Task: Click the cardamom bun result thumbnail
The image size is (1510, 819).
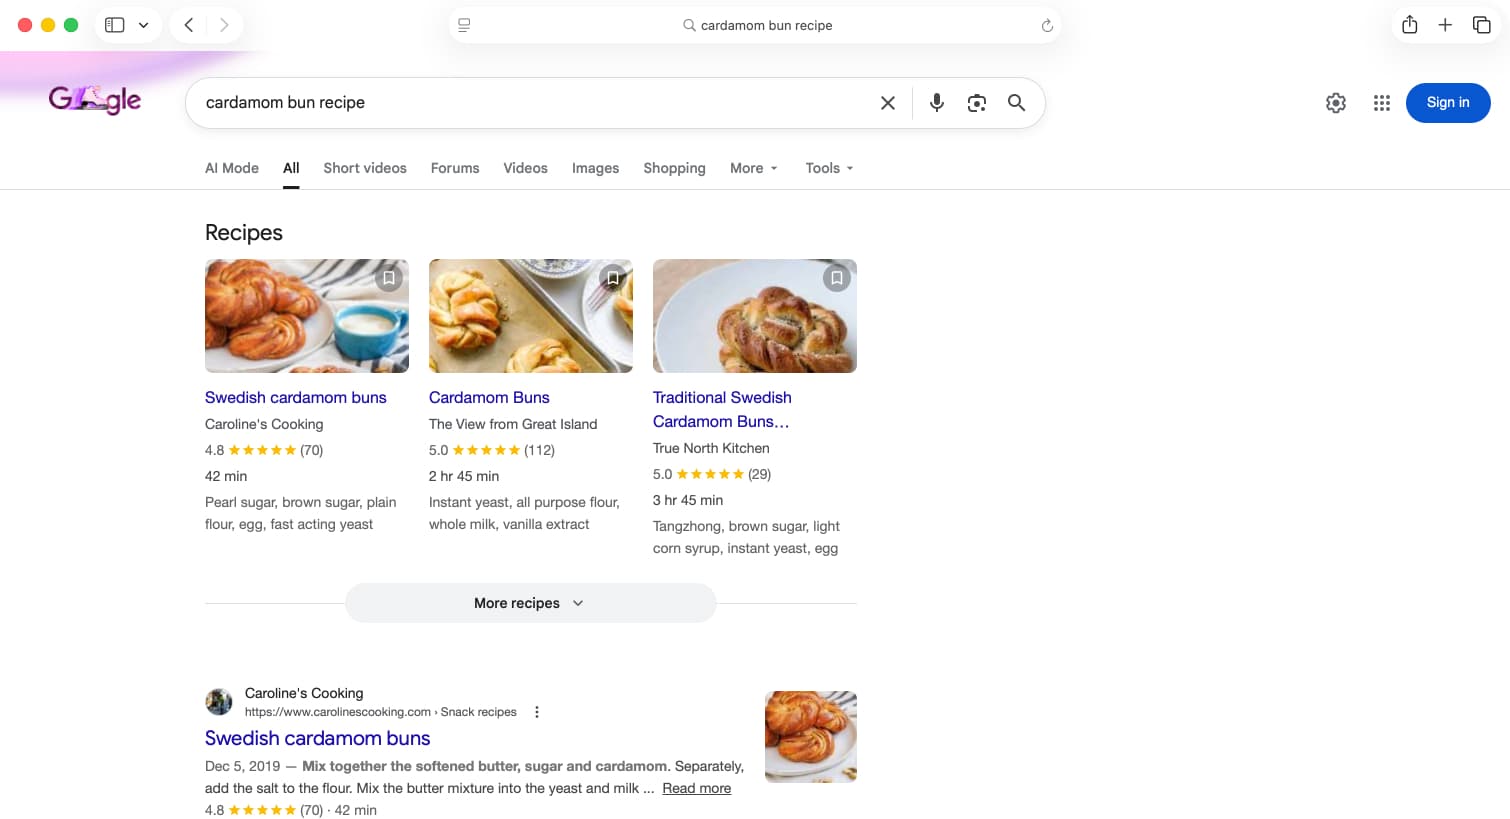Action: [x=810, y=736]
